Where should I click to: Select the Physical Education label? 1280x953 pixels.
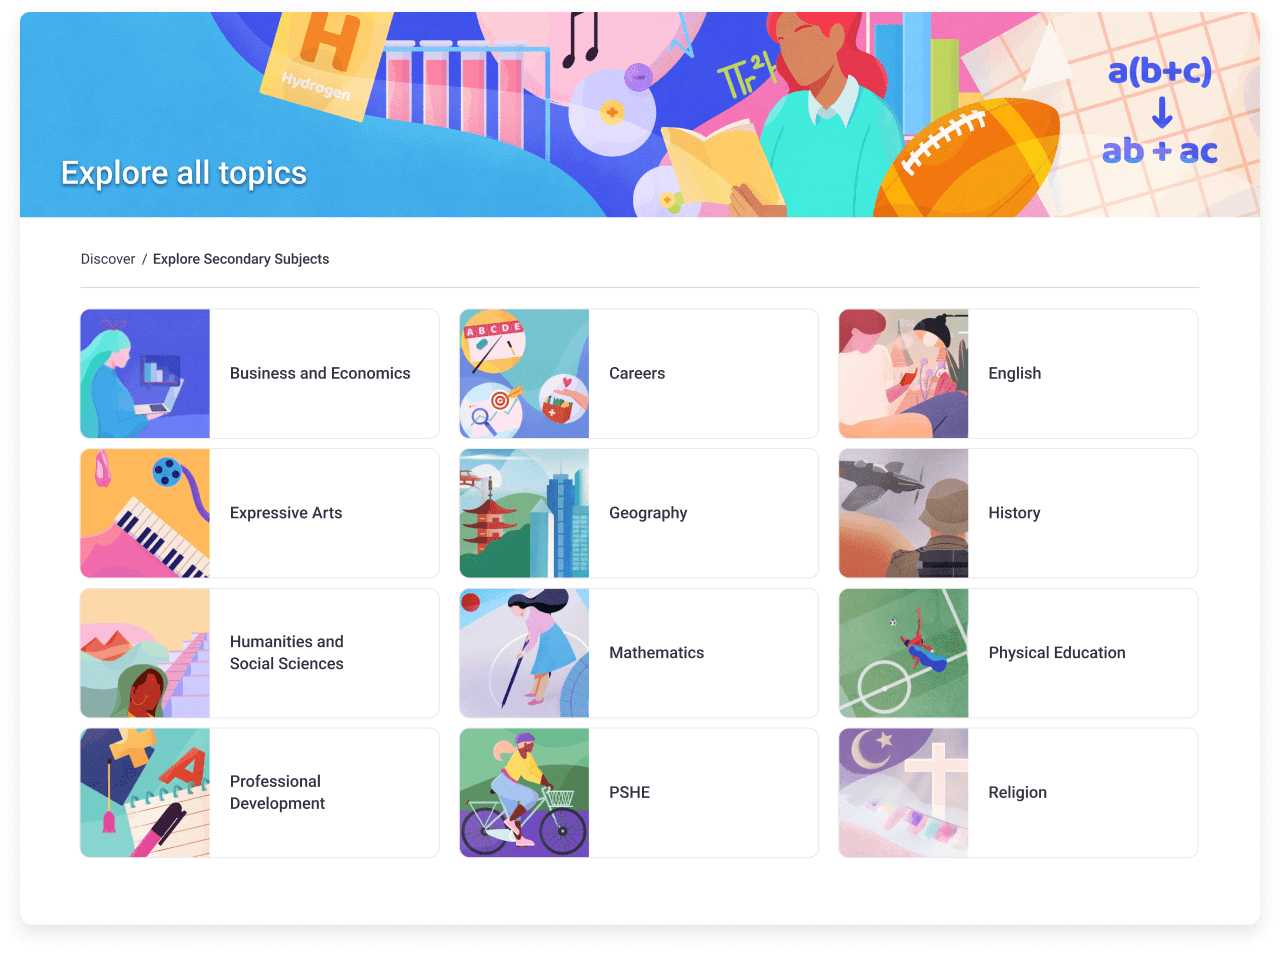point(1057,653)
